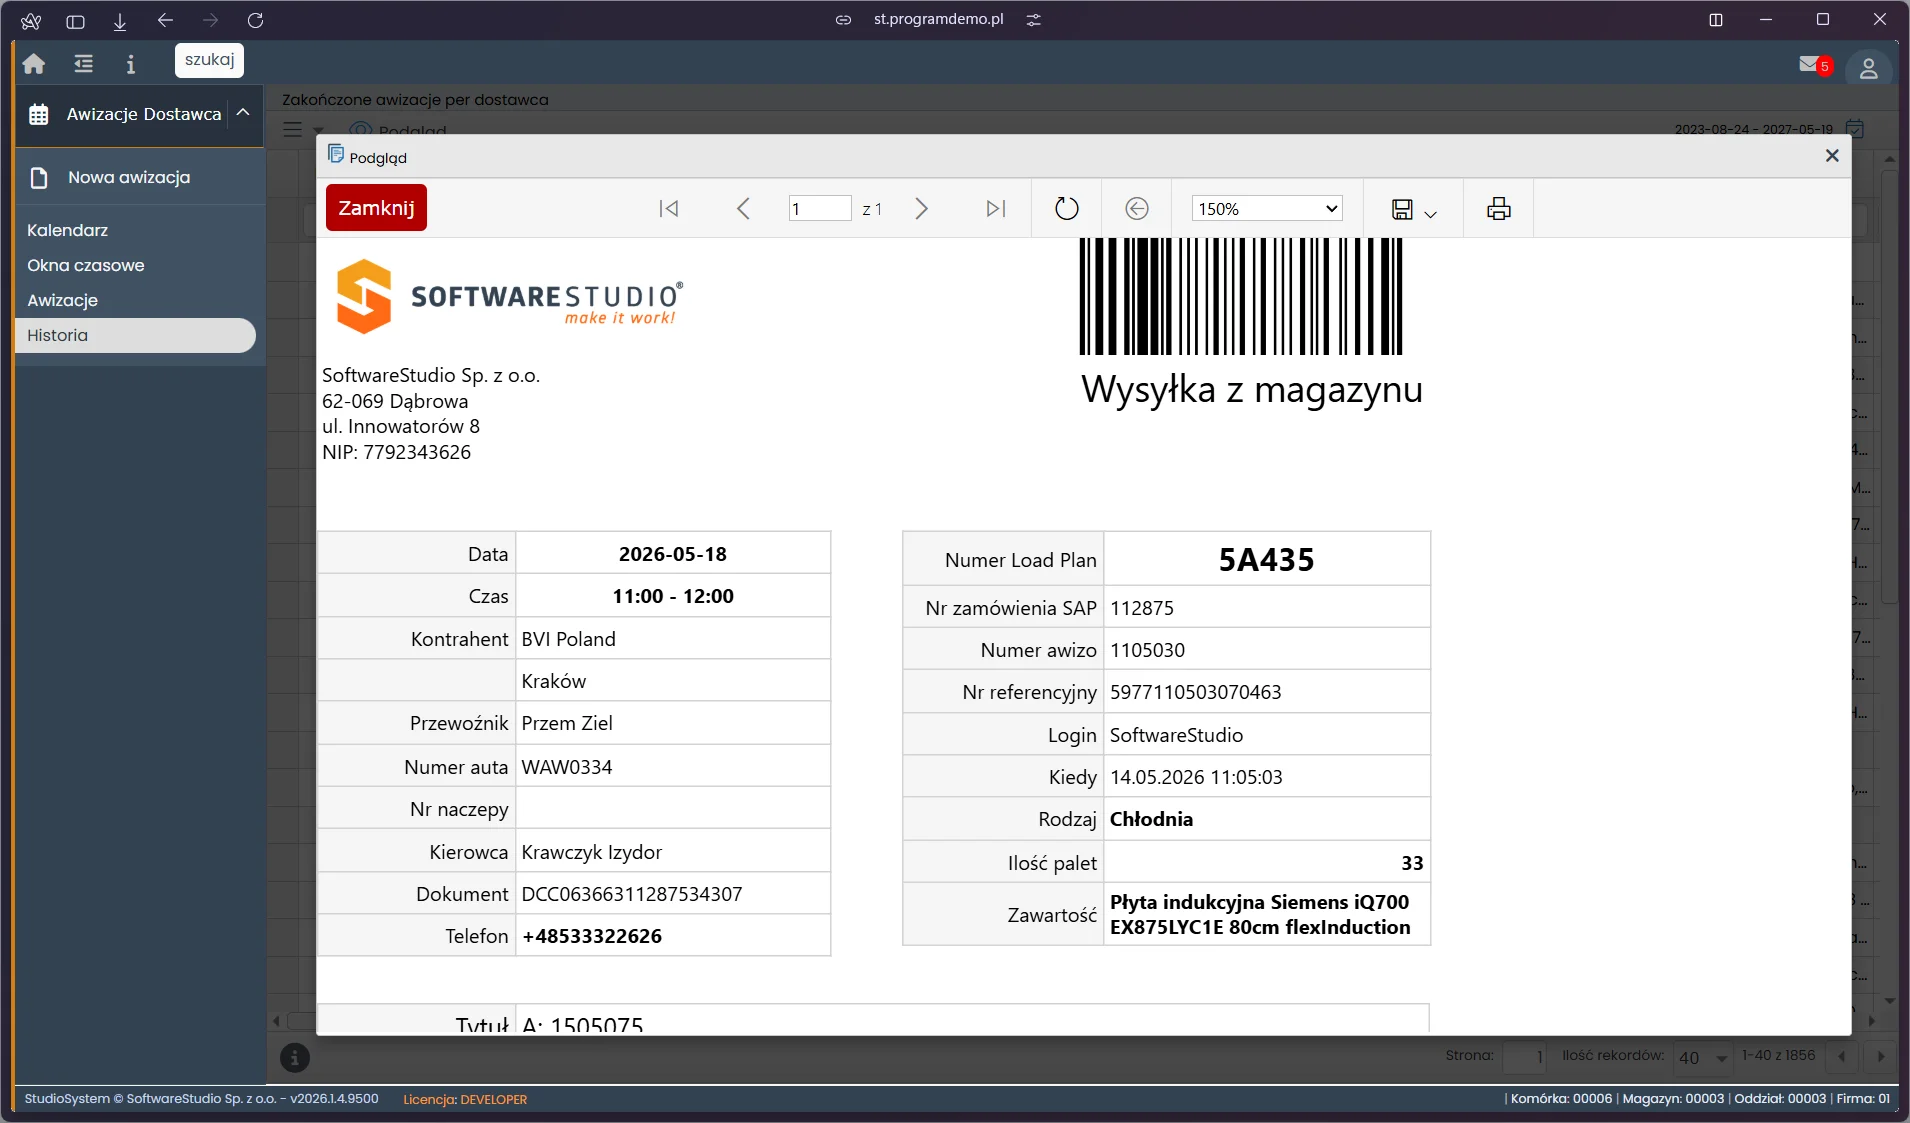Click the back-navigate circle arrow icon

coord(1137,208)
